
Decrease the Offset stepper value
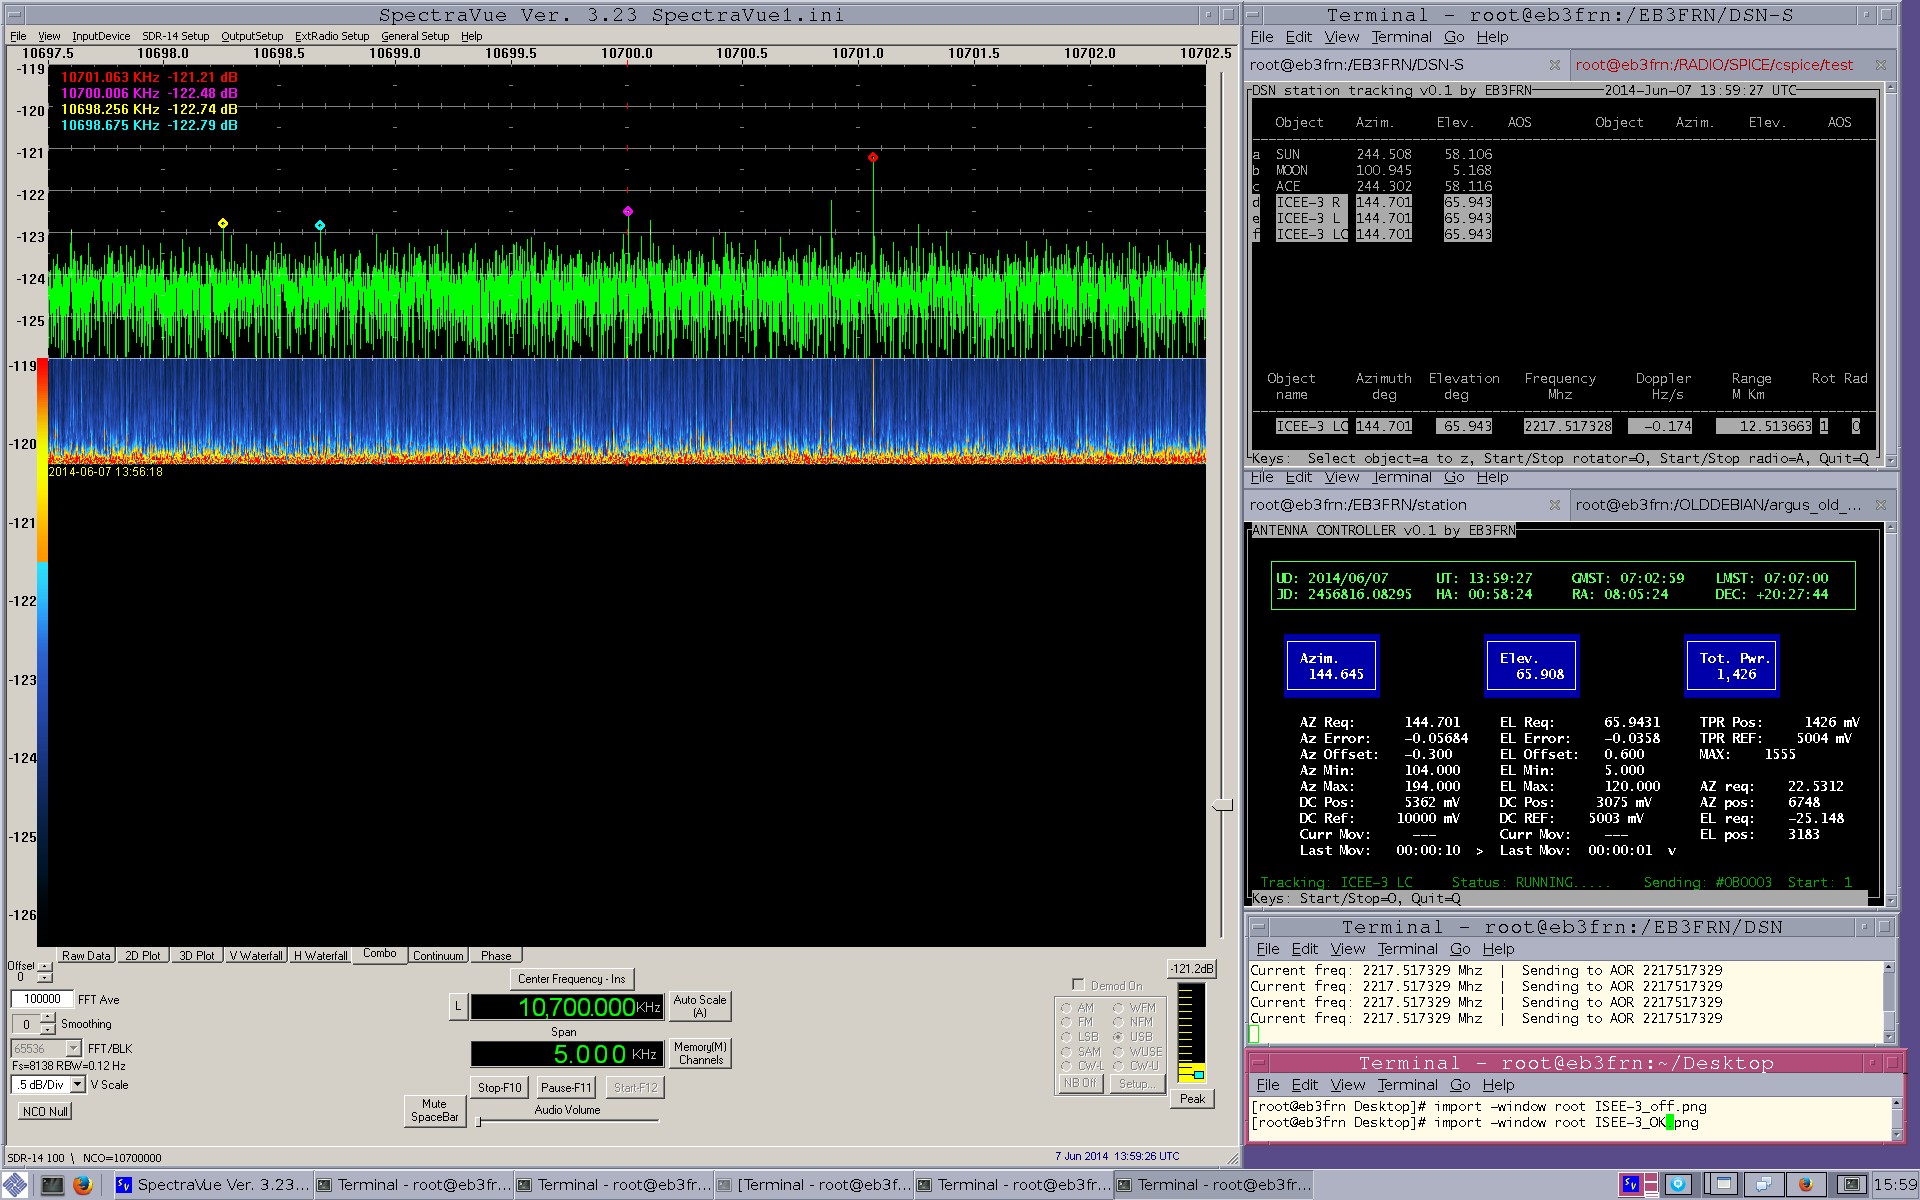tap(45, 976)
